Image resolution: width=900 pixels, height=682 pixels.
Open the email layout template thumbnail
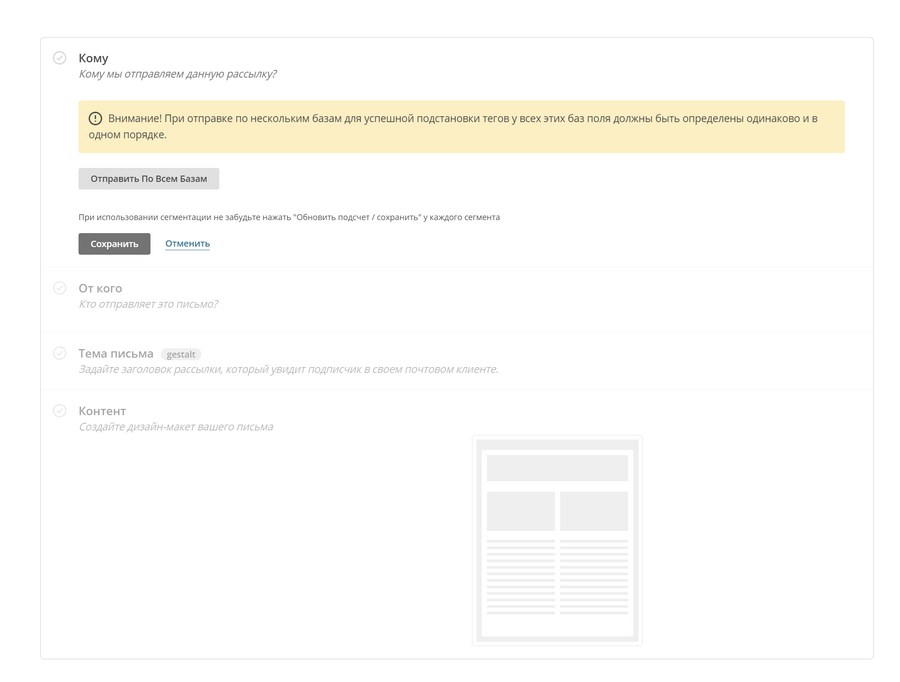pyautogui.click(x=557, y=540)
